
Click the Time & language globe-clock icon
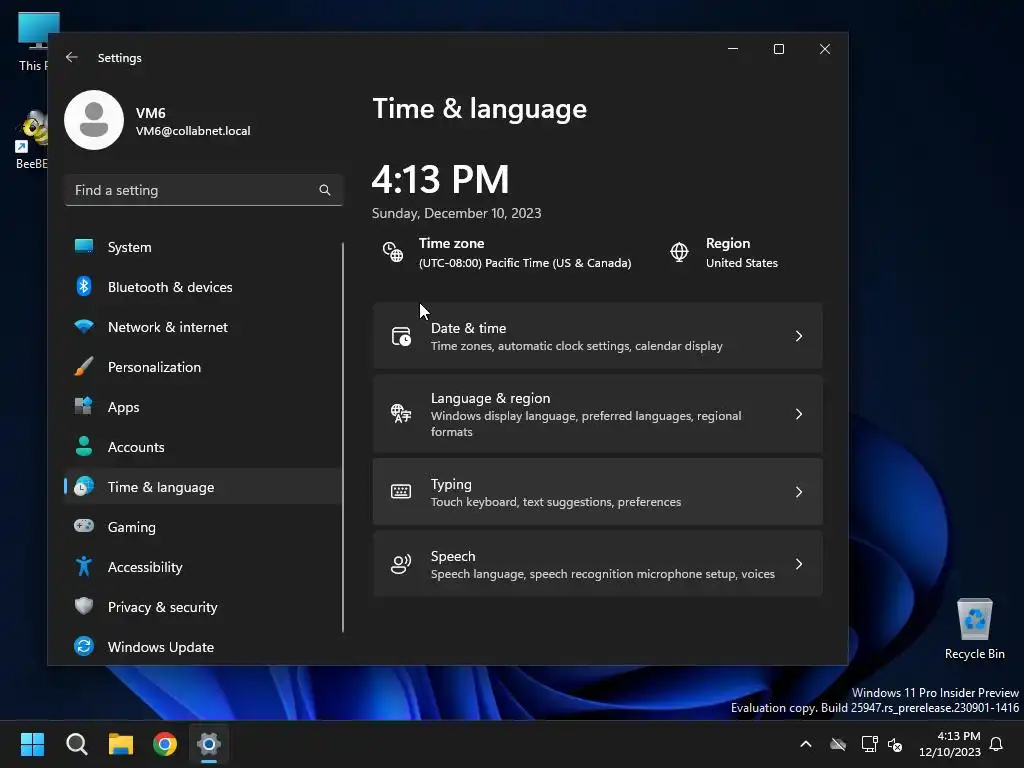click(x=84, y=486)
